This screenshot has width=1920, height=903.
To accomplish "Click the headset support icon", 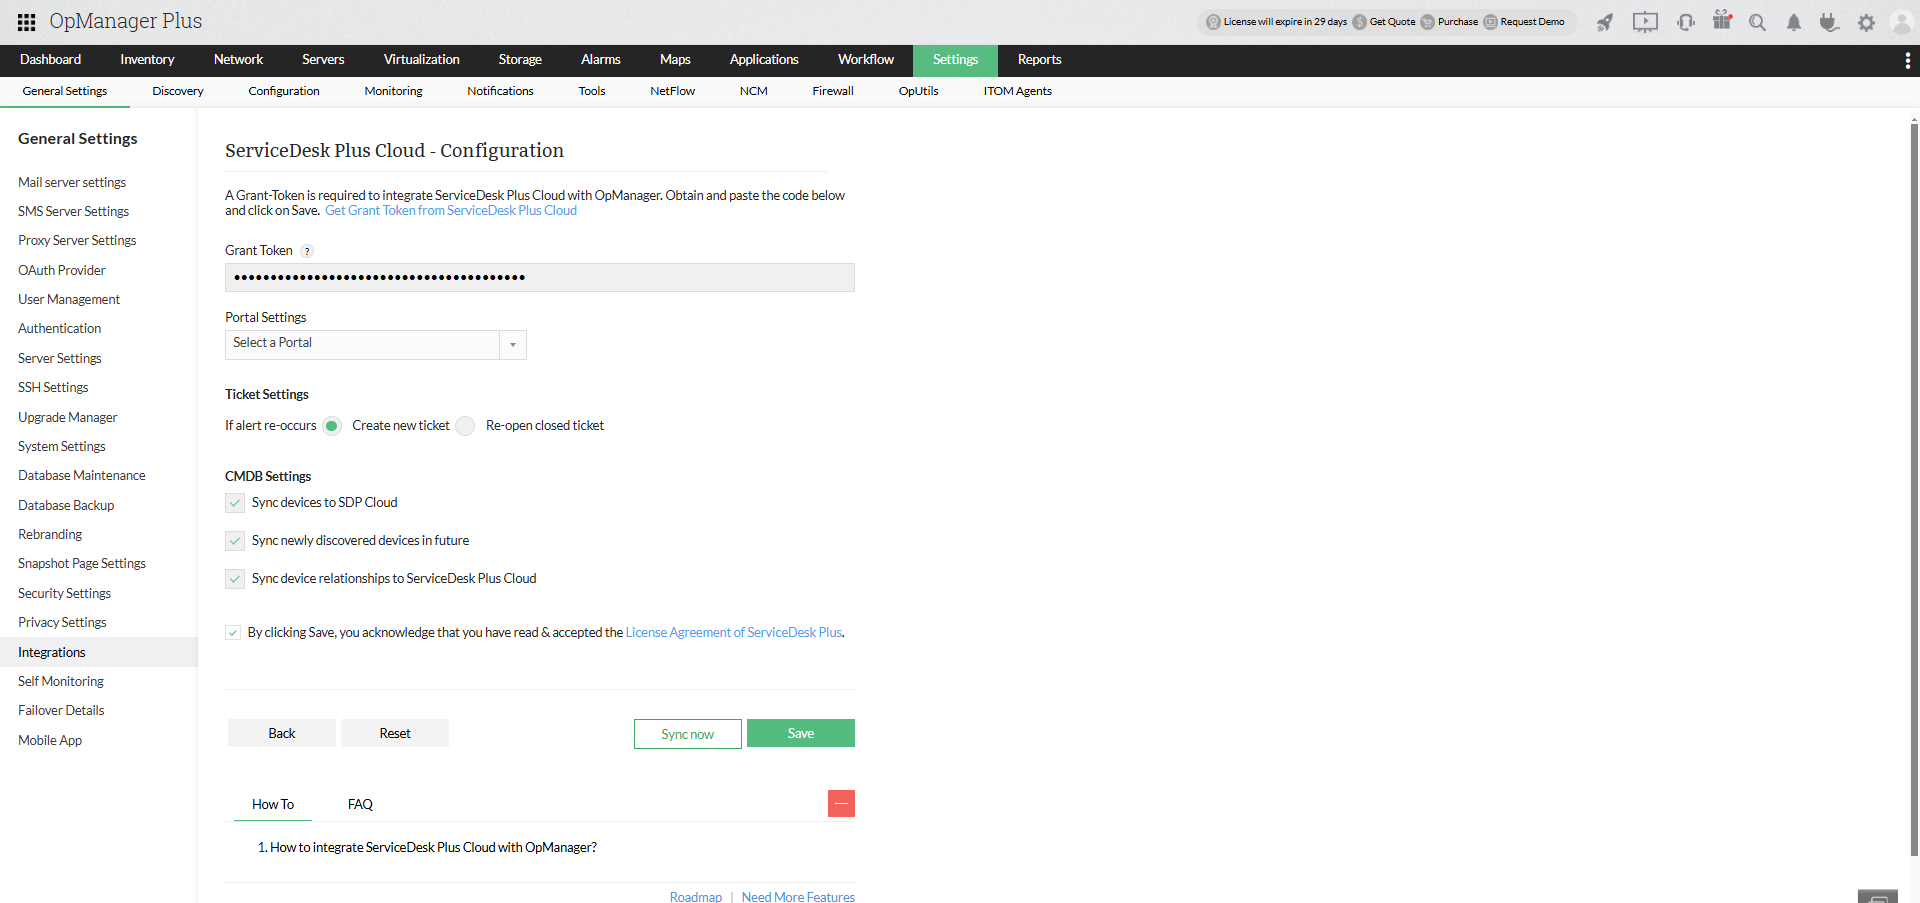I will click(x=1686, y=22).
